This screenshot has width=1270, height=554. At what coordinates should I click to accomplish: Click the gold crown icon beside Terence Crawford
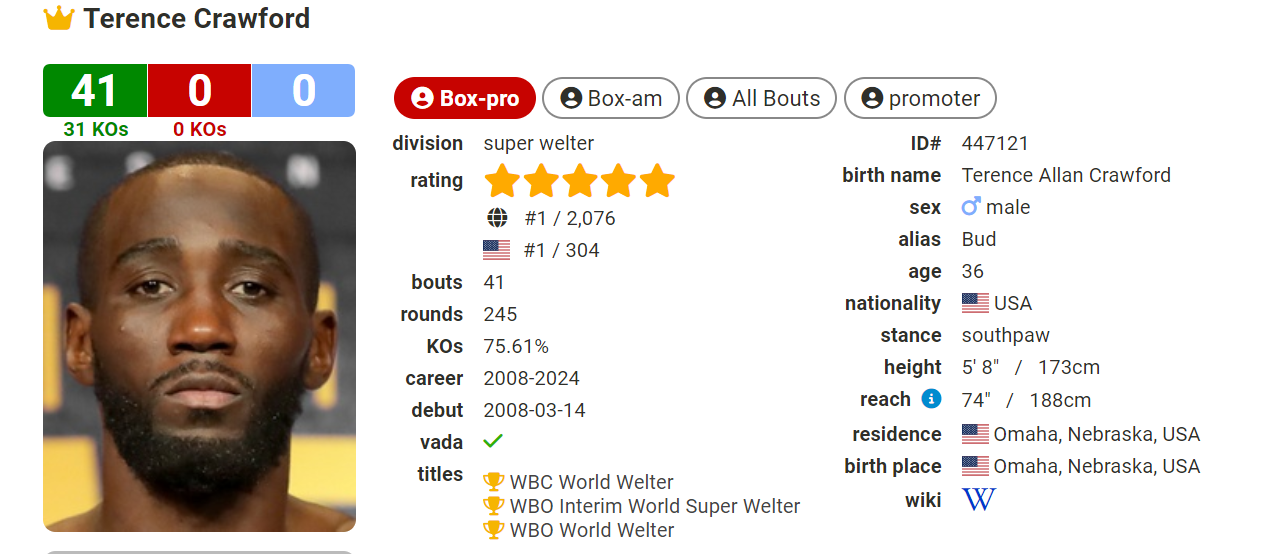[x=60, y=18]
